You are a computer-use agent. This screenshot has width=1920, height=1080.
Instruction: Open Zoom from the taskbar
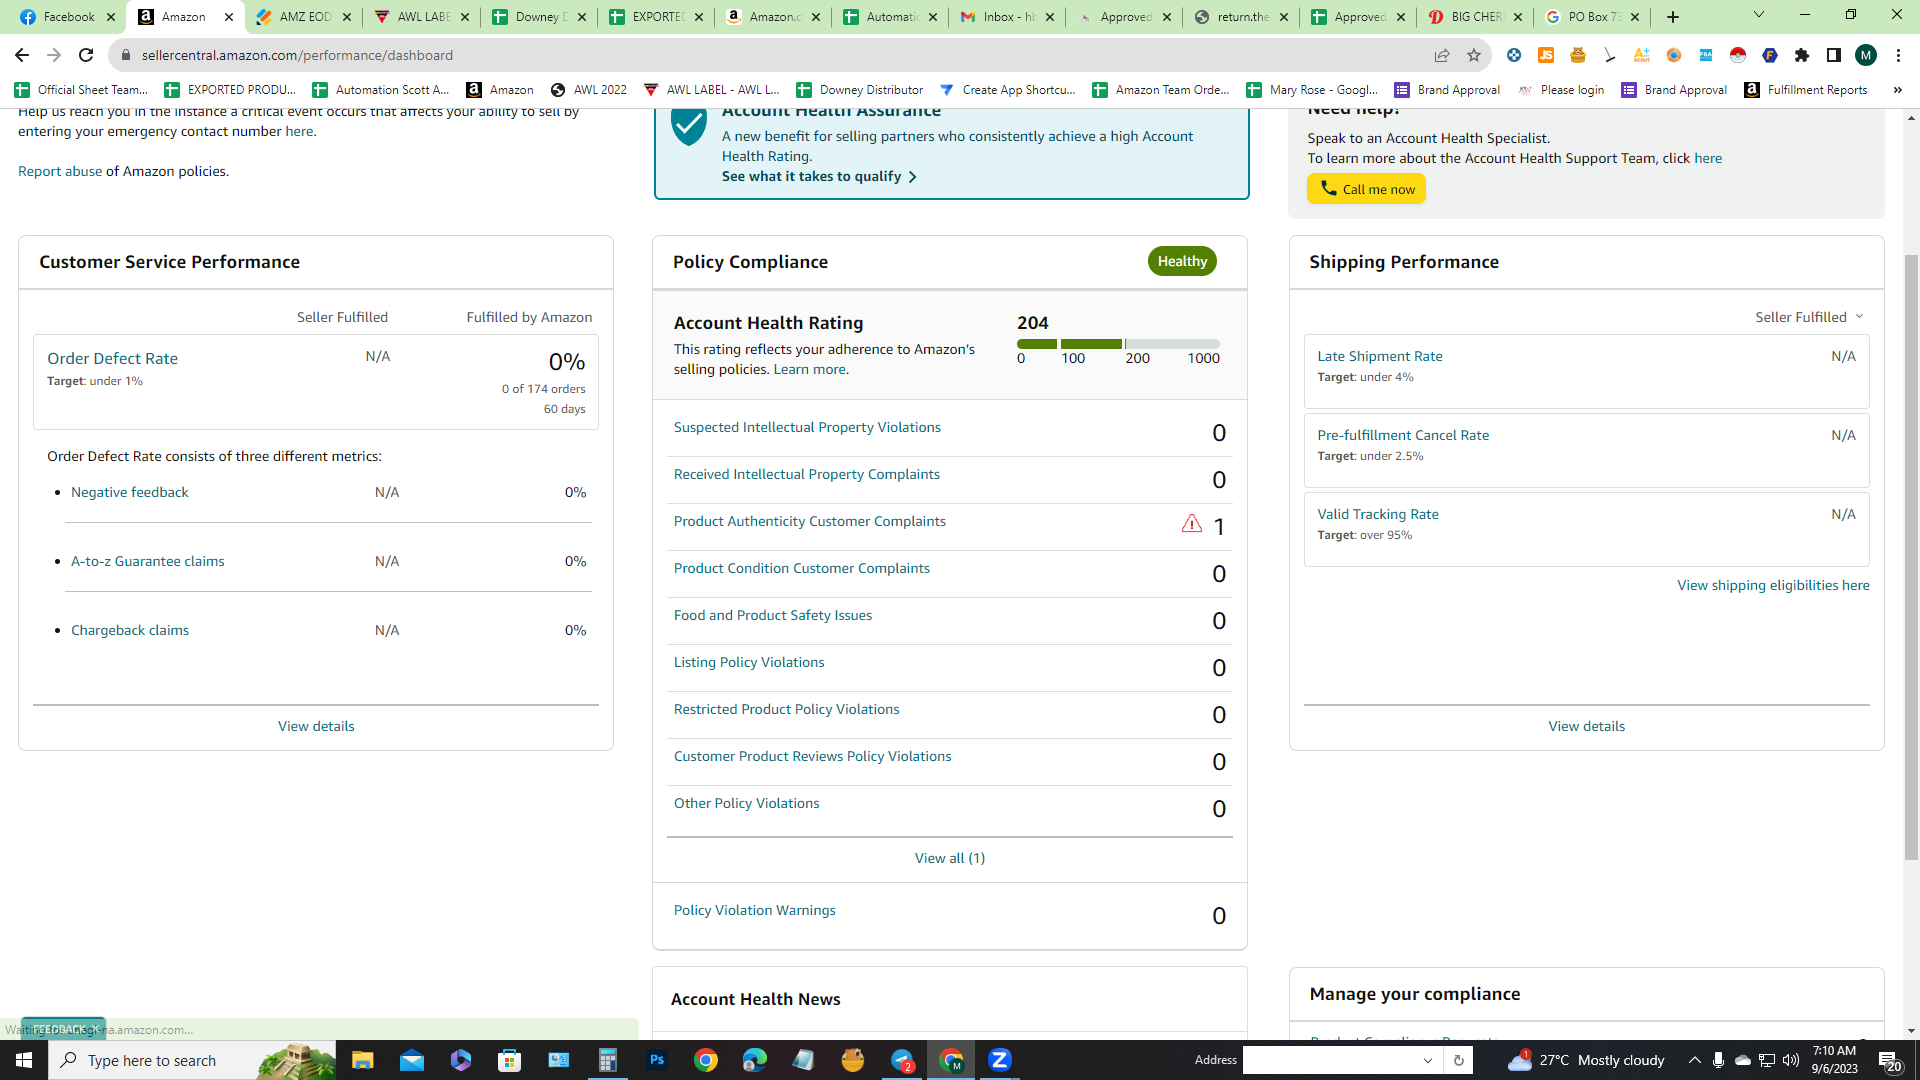(x=999, y=1060)
